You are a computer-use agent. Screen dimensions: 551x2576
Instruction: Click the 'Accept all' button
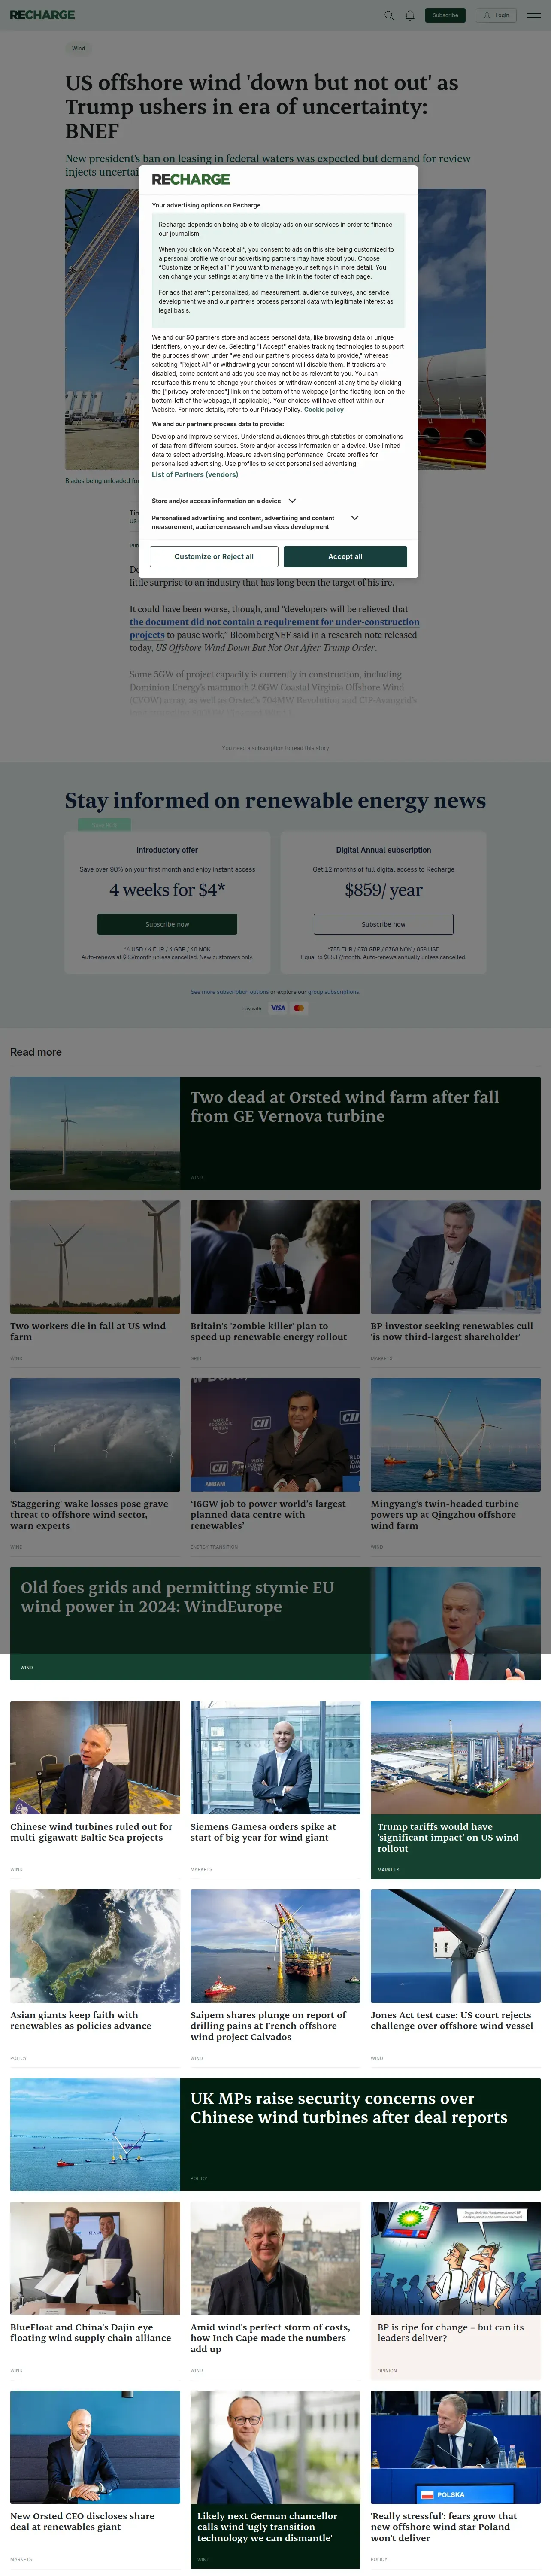pos(345,557)
